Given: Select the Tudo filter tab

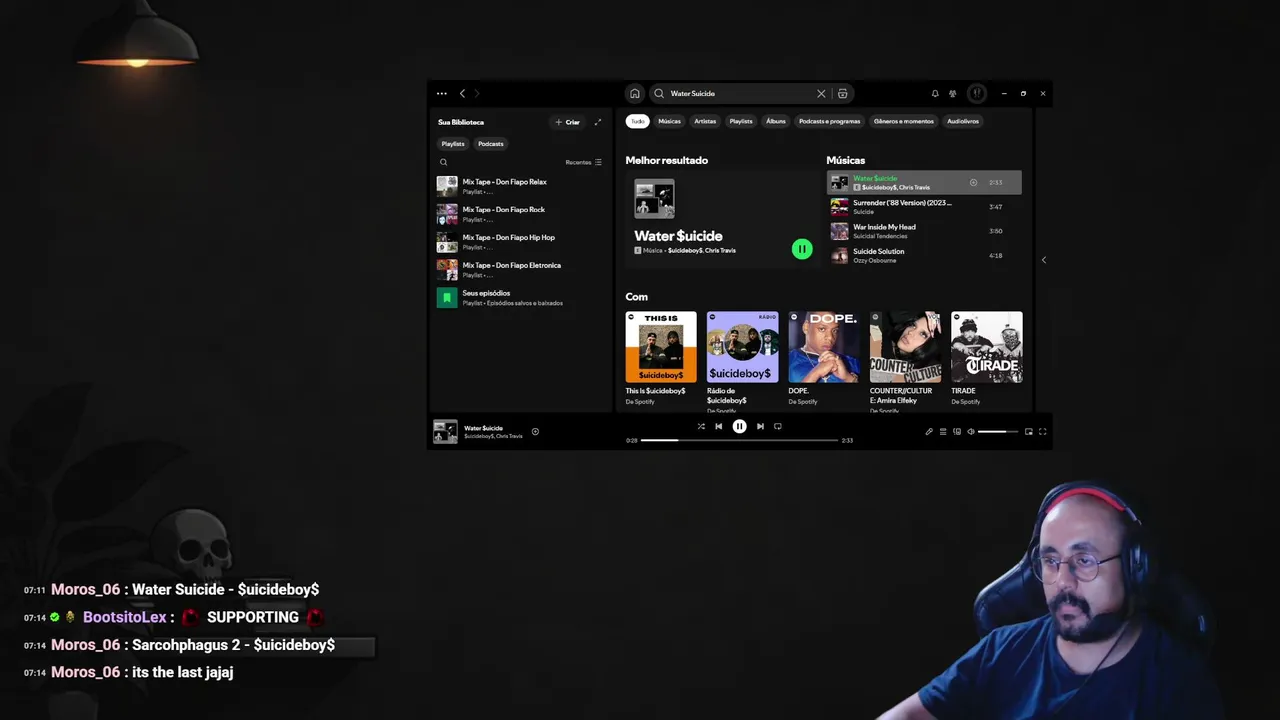Looking at the screenshot, I should [x=637, y=121].
